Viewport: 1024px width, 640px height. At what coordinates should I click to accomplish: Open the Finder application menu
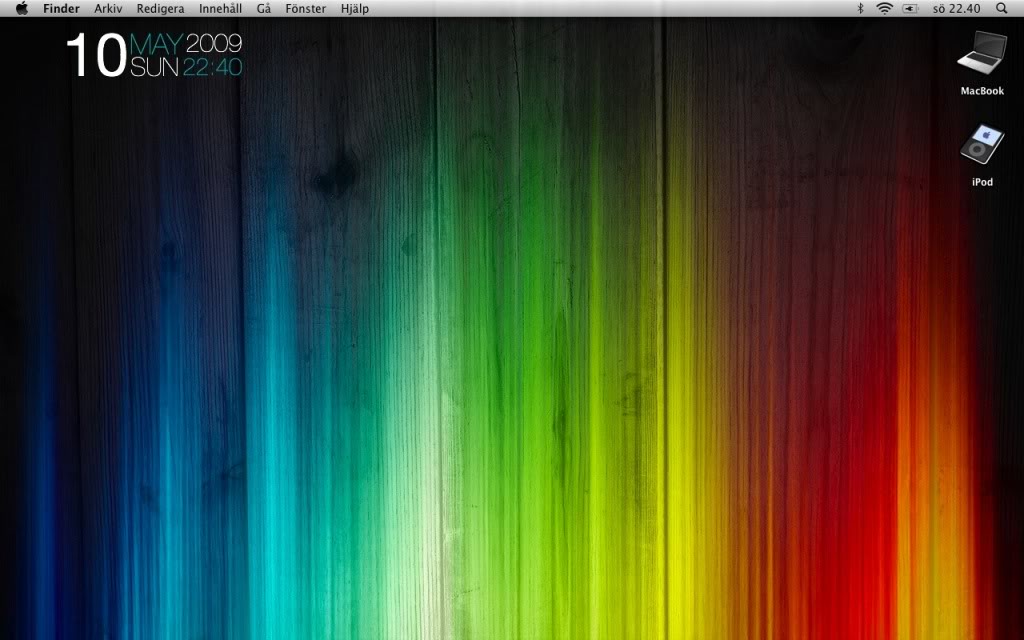[61, 9]
